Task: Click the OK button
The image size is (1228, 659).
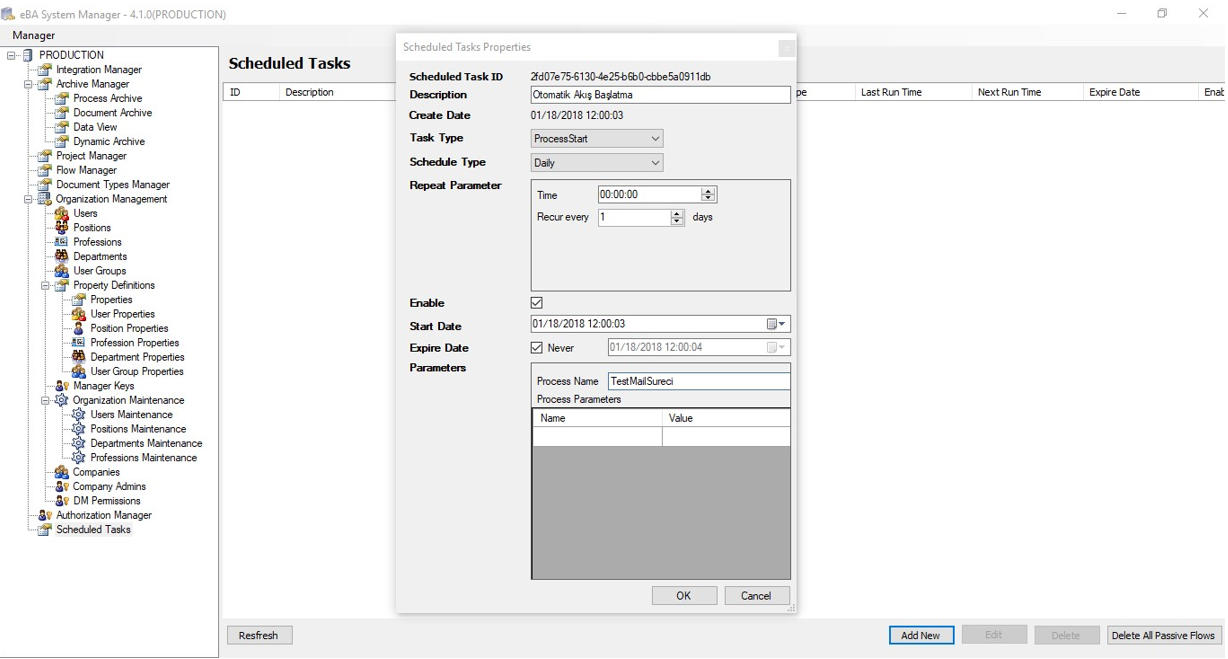Action: tap(684, 596)
